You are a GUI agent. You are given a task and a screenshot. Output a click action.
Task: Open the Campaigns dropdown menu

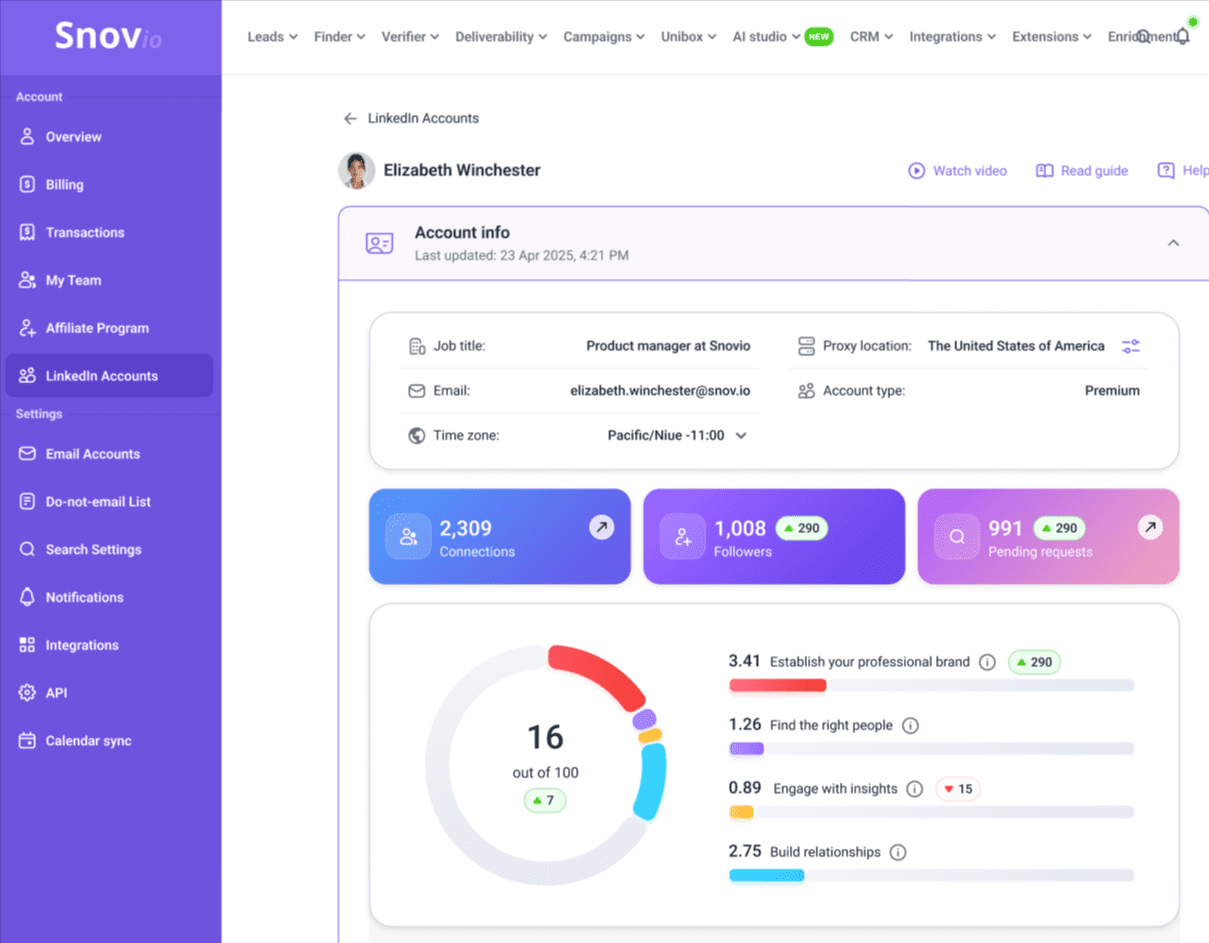click(603, 37)
